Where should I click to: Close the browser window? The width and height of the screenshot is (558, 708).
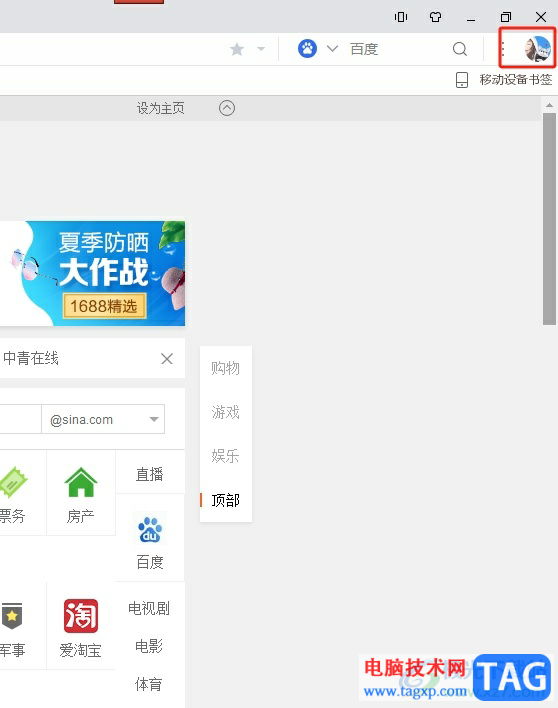pyautogui.click(x=541, y=17)
